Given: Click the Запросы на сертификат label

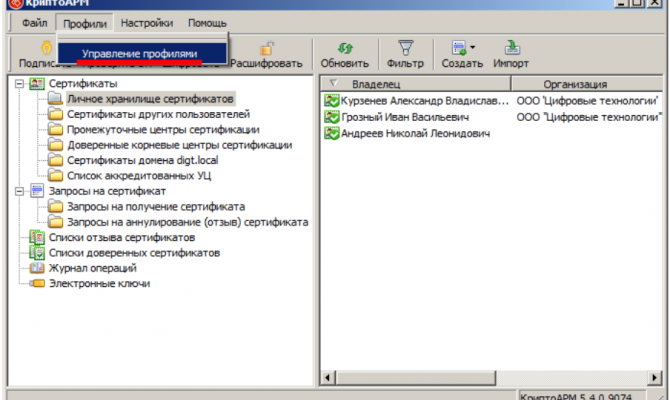Looking at the screenshot, I should coord(107,191).
